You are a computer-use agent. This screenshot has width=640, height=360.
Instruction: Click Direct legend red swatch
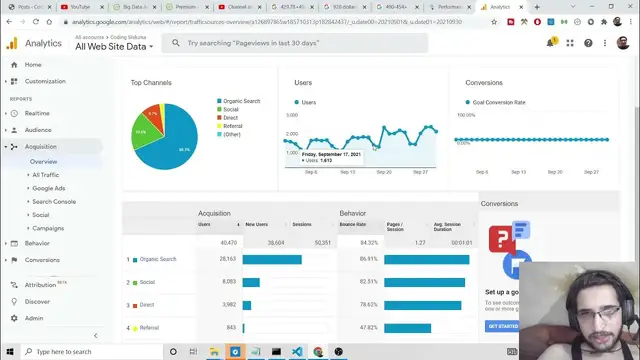point(219,118)
